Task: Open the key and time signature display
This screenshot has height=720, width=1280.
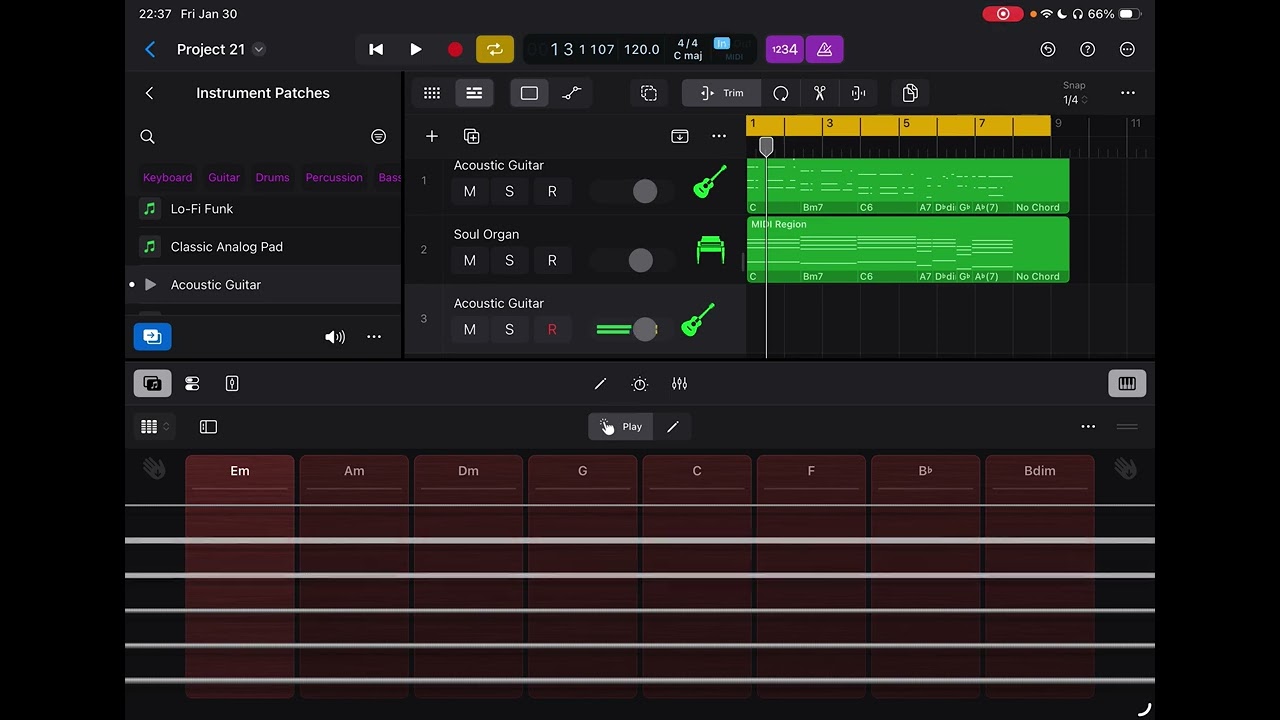Action: coord(688,49)
